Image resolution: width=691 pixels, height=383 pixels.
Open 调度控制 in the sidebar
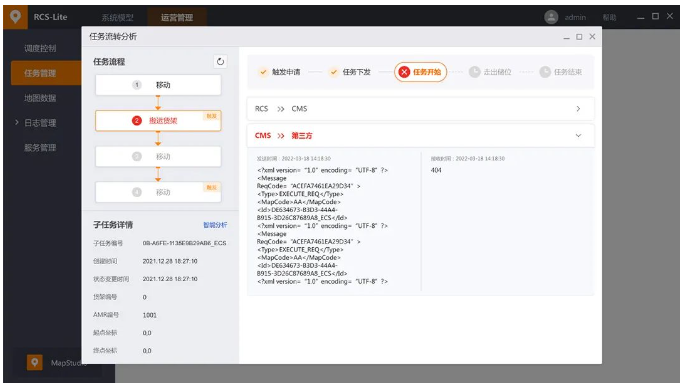[x=40, y=48]
